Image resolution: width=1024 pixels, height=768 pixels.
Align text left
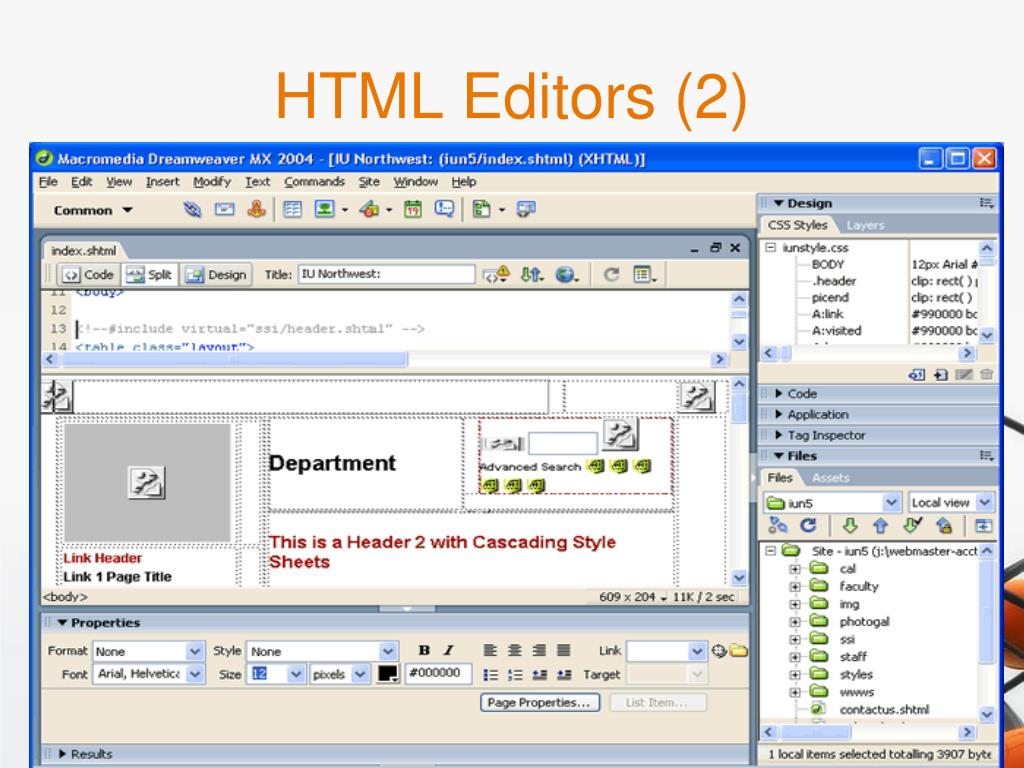click(490, 650)
